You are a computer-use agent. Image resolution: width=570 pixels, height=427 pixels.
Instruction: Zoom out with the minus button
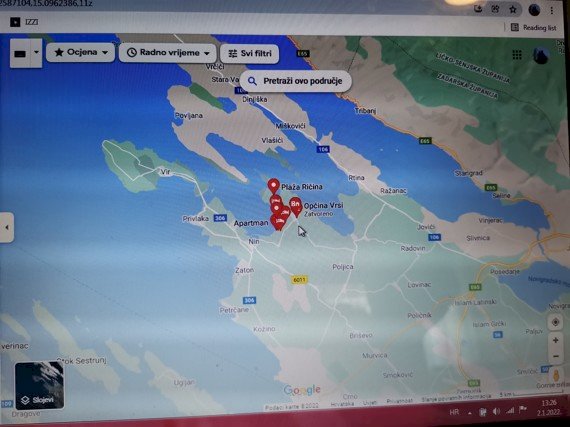click(x=555, y=356)
